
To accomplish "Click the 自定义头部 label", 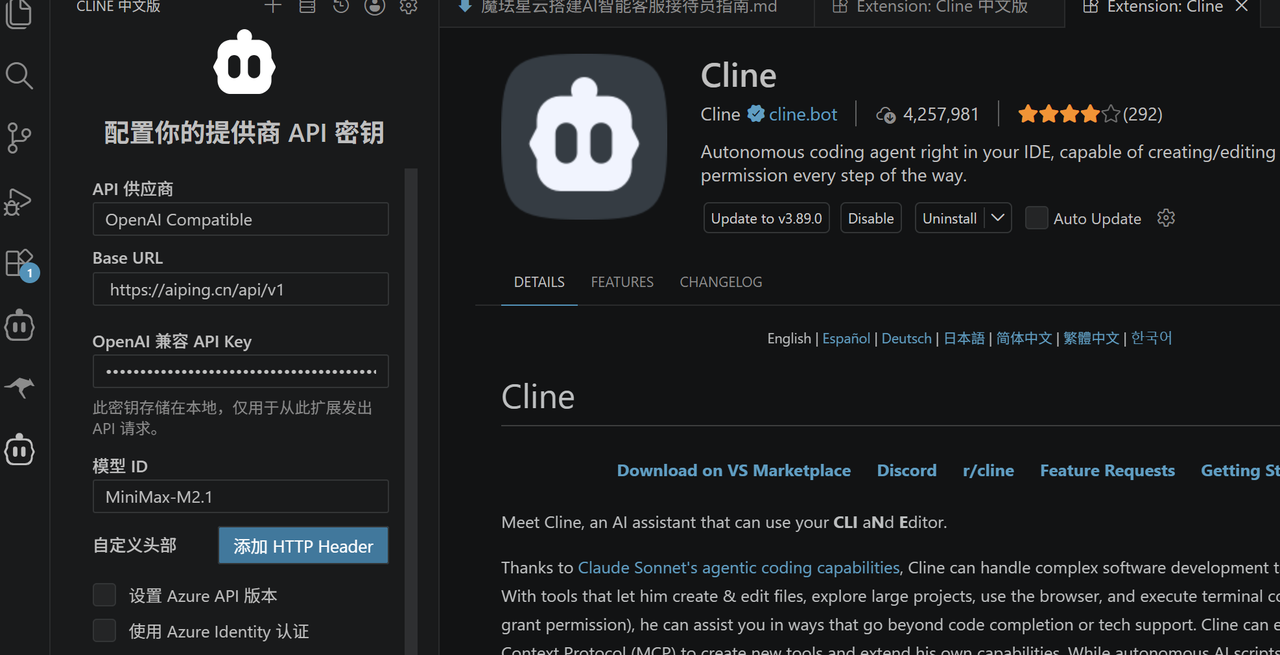I will [134, 545].
